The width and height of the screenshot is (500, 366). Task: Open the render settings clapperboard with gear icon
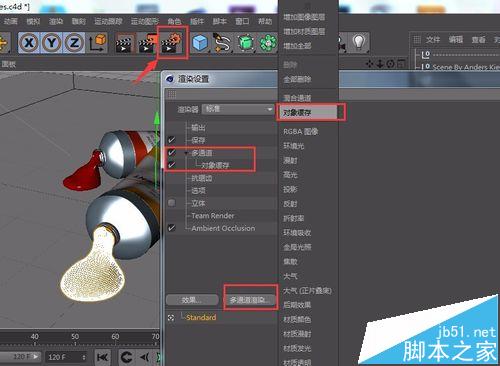tap(172, 43)
